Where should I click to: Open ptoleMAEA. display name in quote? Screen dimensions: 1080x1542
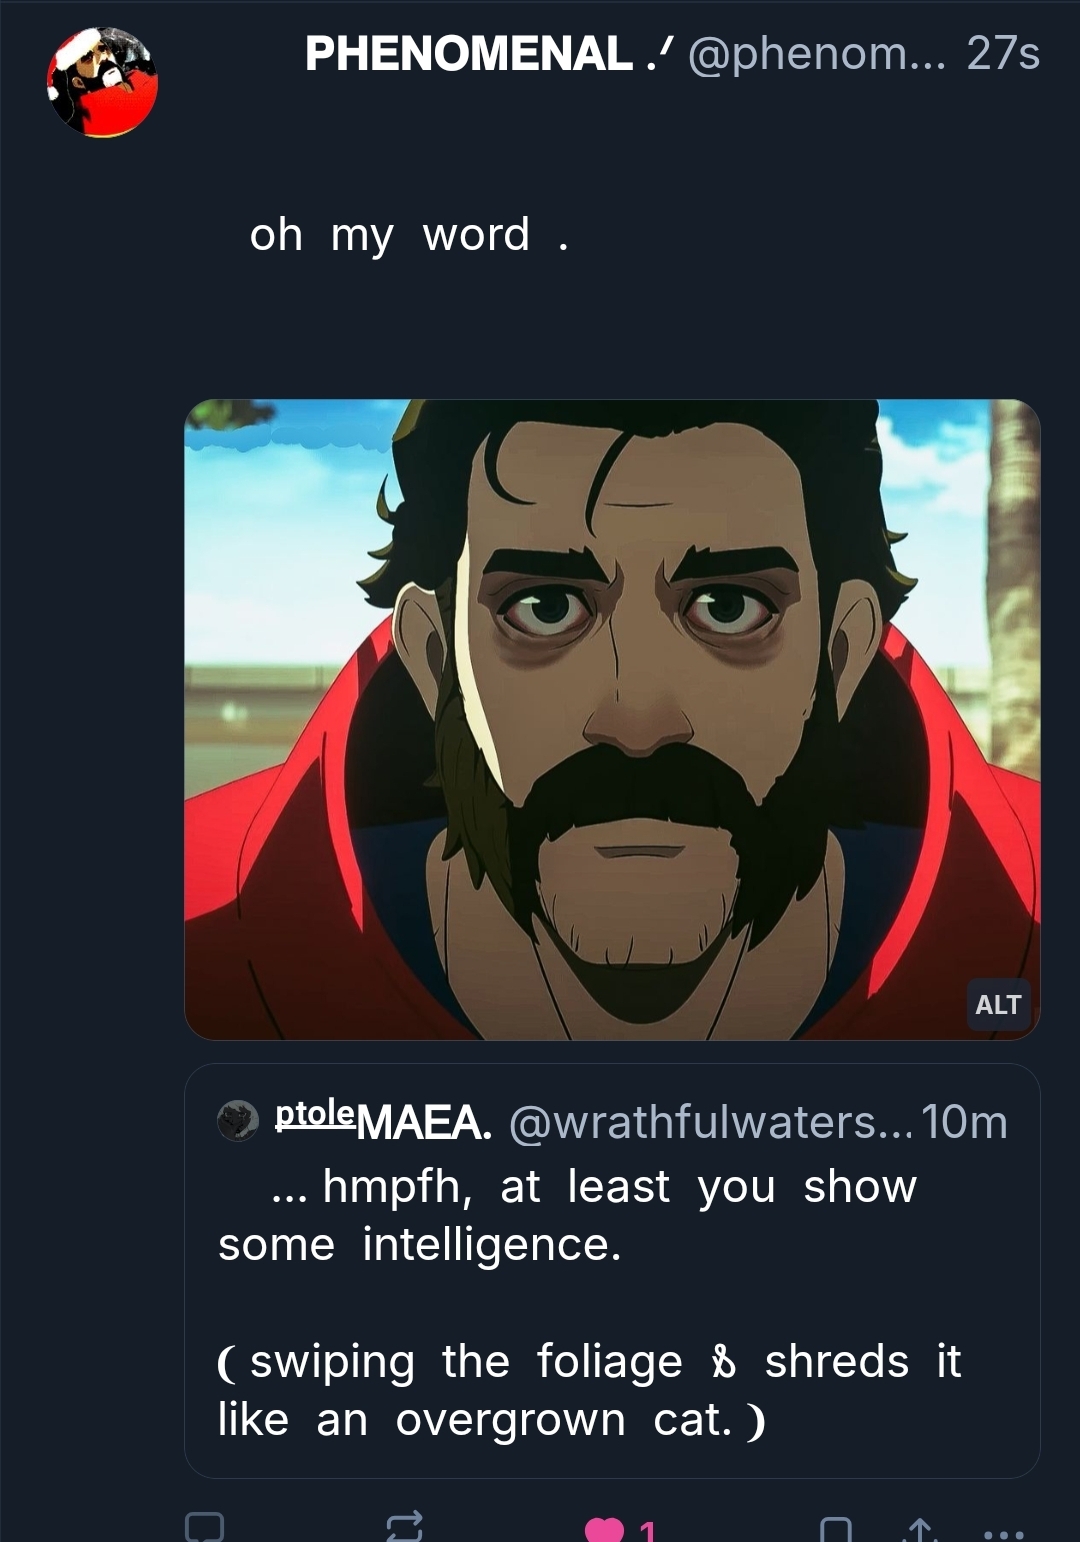point(384,1121)
